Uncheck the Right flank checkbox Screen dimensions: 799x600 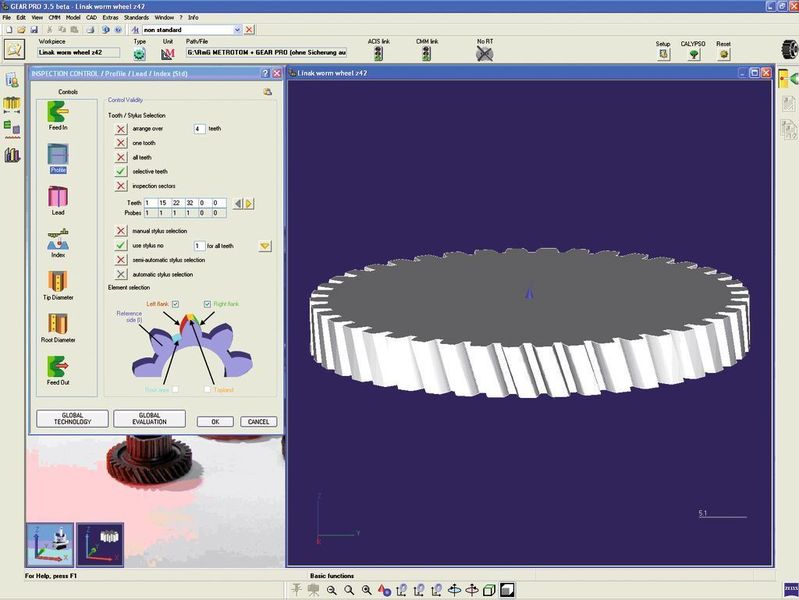pyautogui.click(x=207, y=304)
